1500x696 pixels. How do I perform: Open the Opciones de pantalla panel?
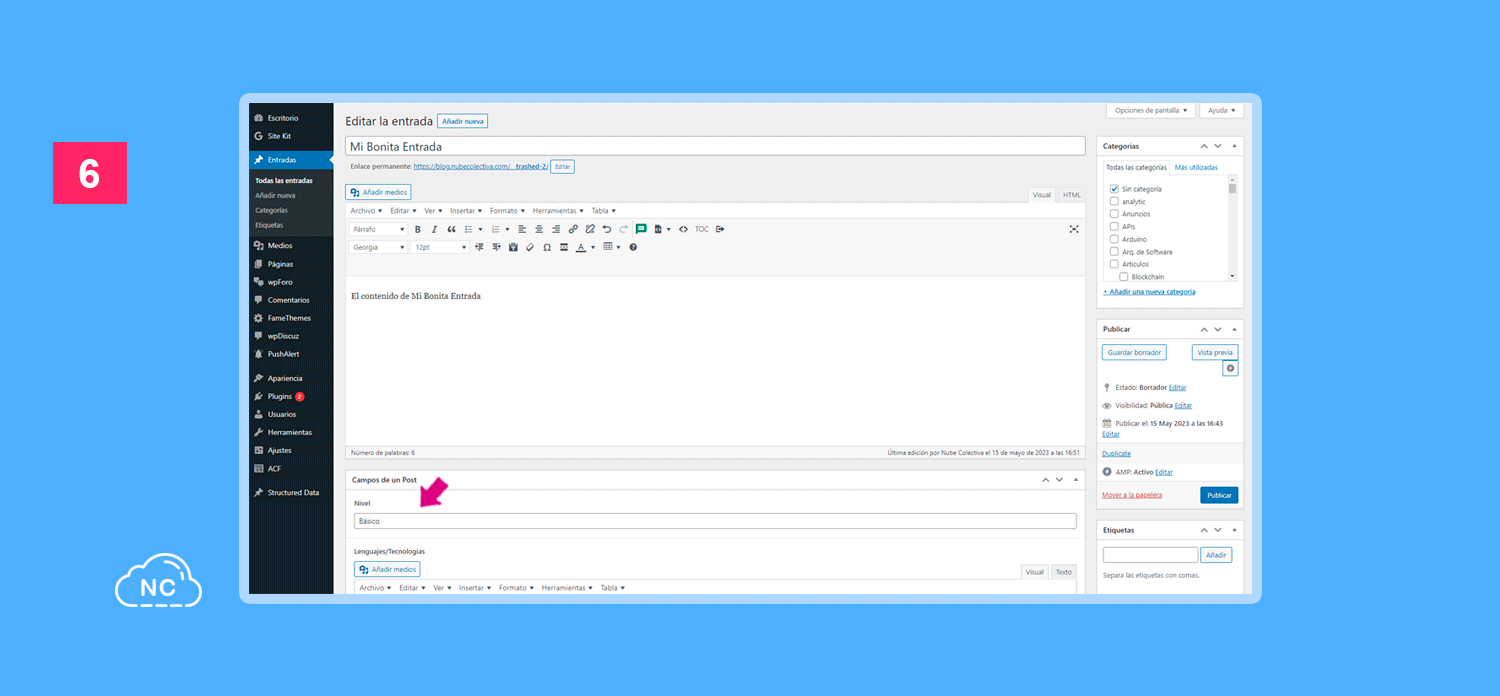[x=1151, y=110]
